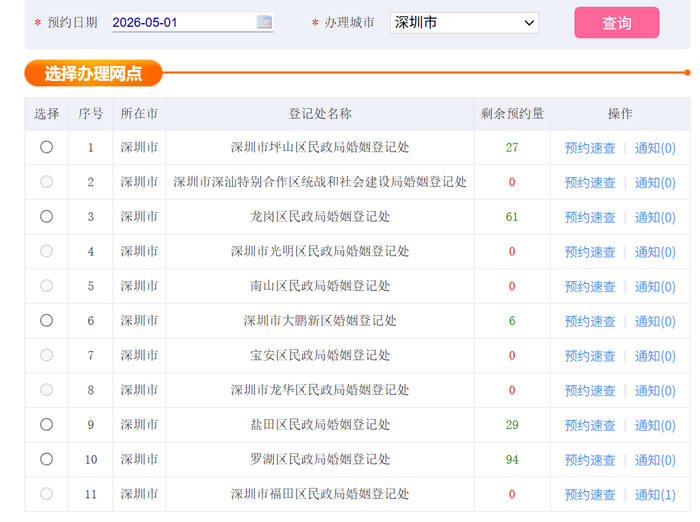Pick the 罗湖区民政局婚姻登记处 radio button
This screenshot has height=522, width=700.
click(x=46, y=459)
